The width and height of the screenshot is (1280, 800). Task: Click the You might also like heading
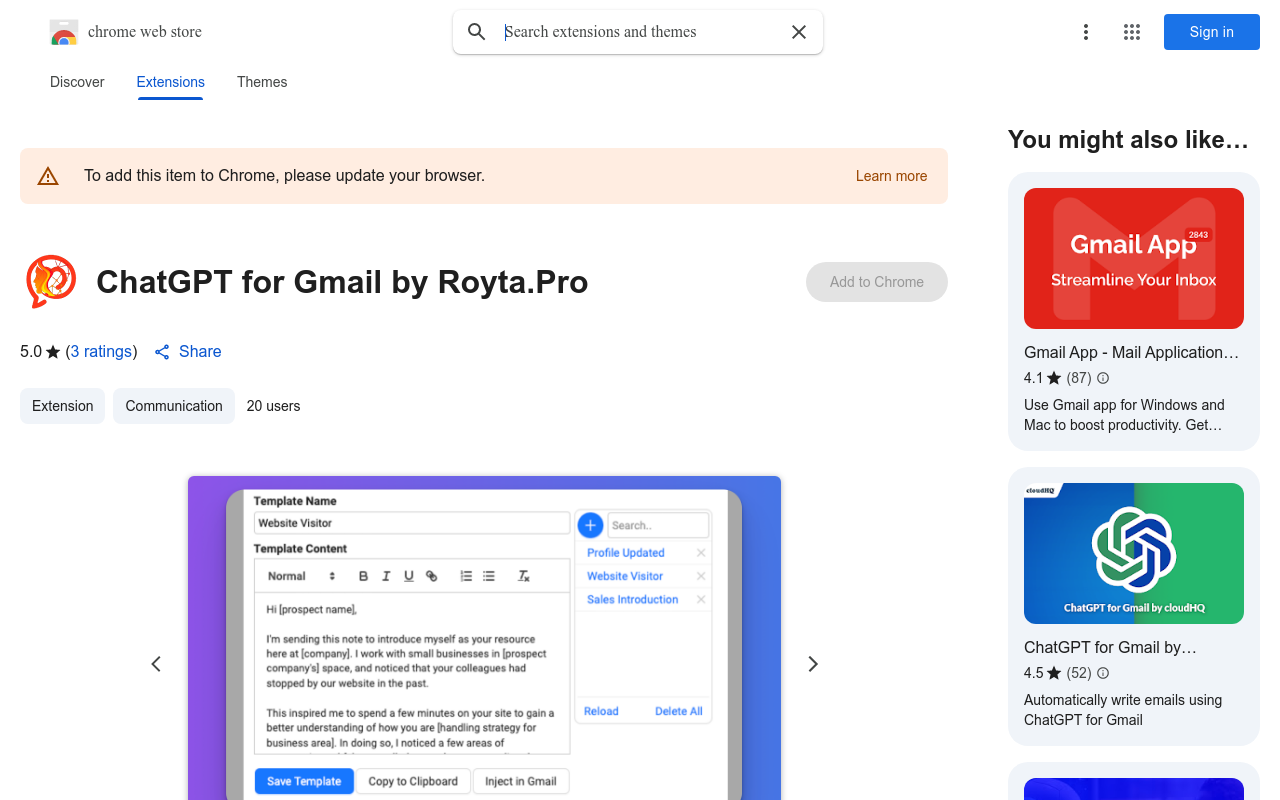coord(1128,140)
